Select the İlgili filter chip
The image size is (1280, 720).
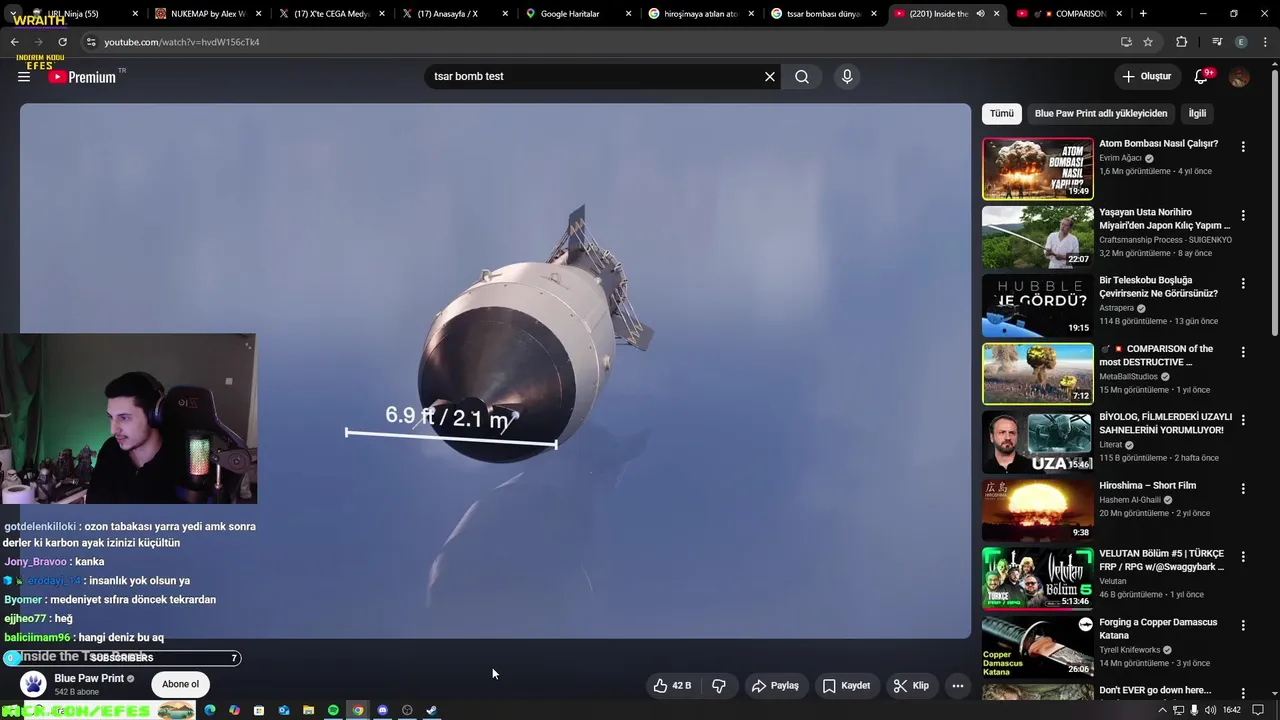click(1197, 114)
